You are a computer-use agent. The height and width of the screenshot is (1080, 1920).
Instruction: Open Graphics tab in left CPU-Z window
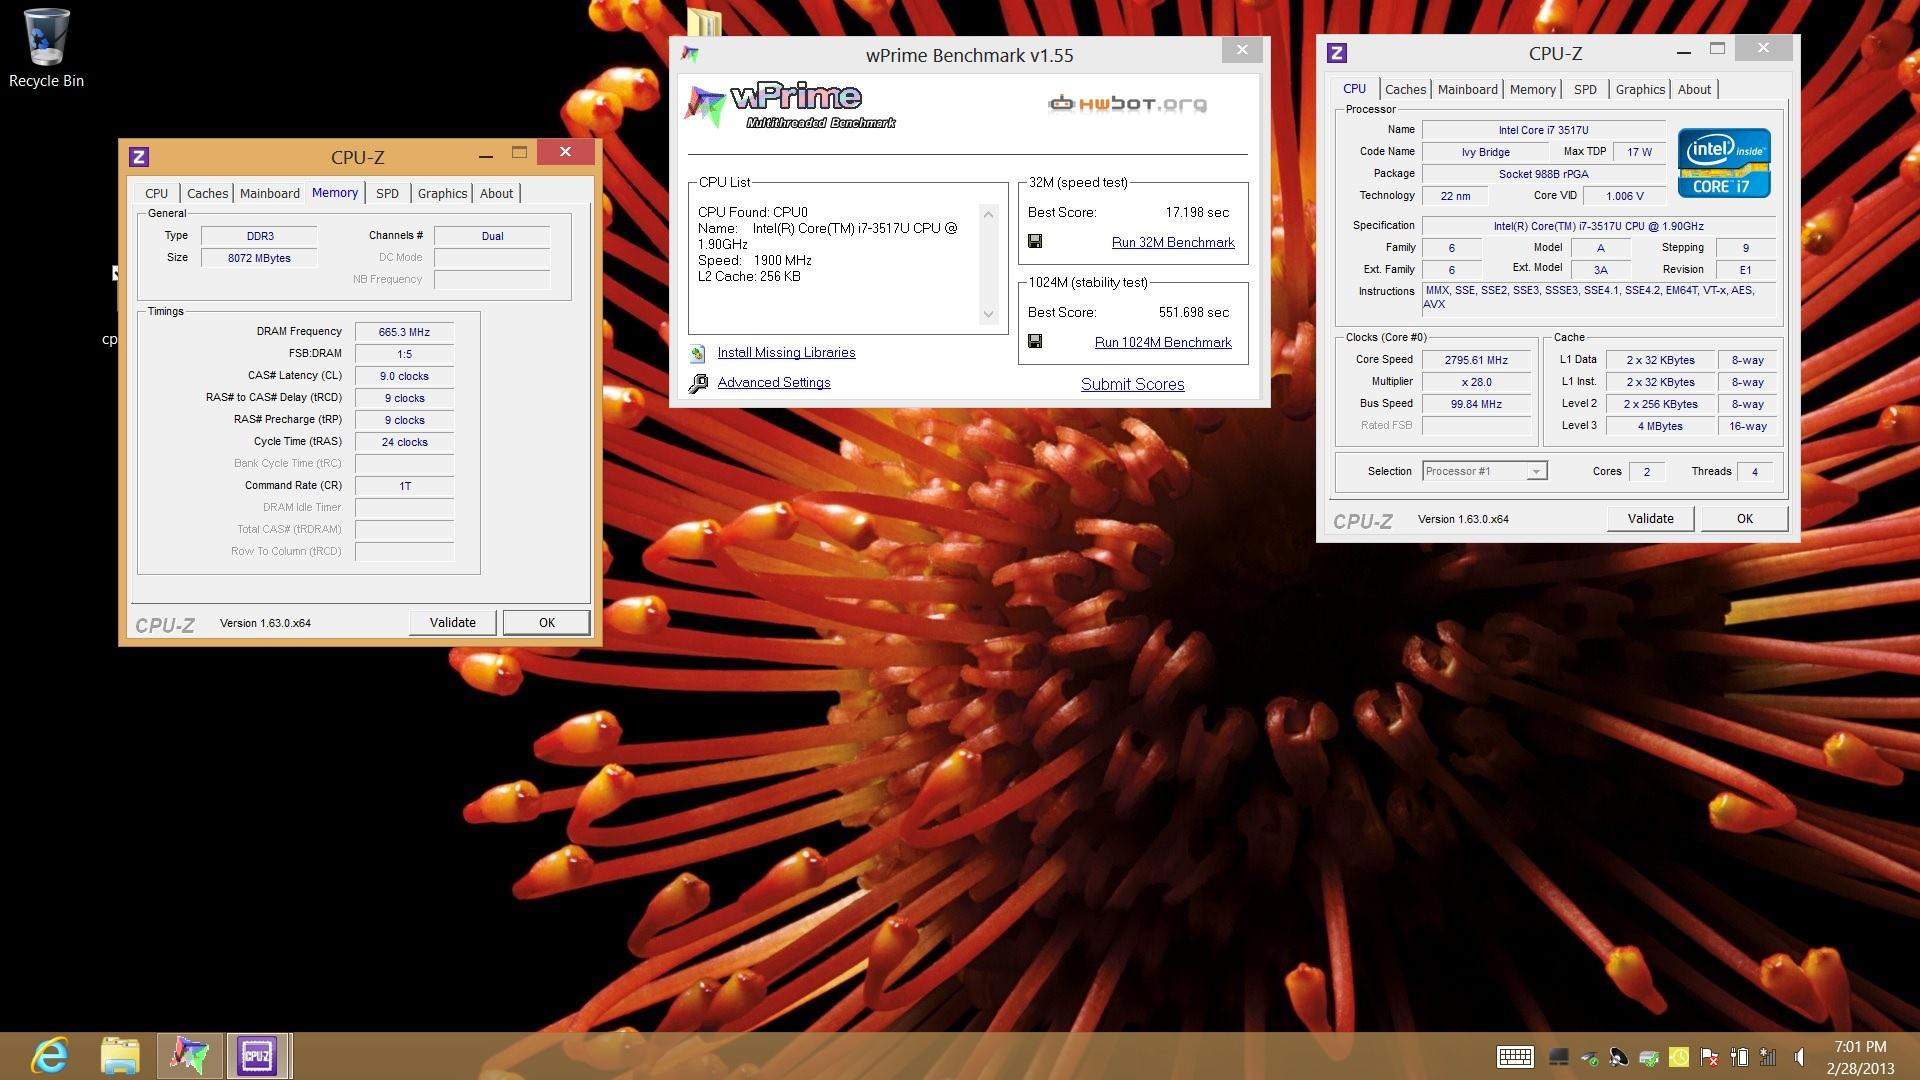click(x=442, y=193)
